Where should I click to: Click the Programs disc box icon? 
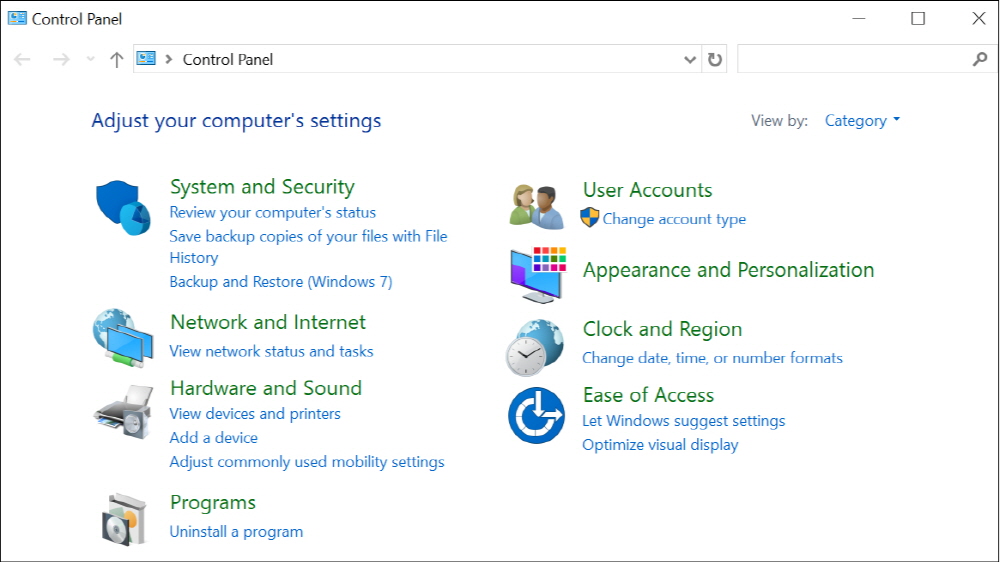pos(125,518)
